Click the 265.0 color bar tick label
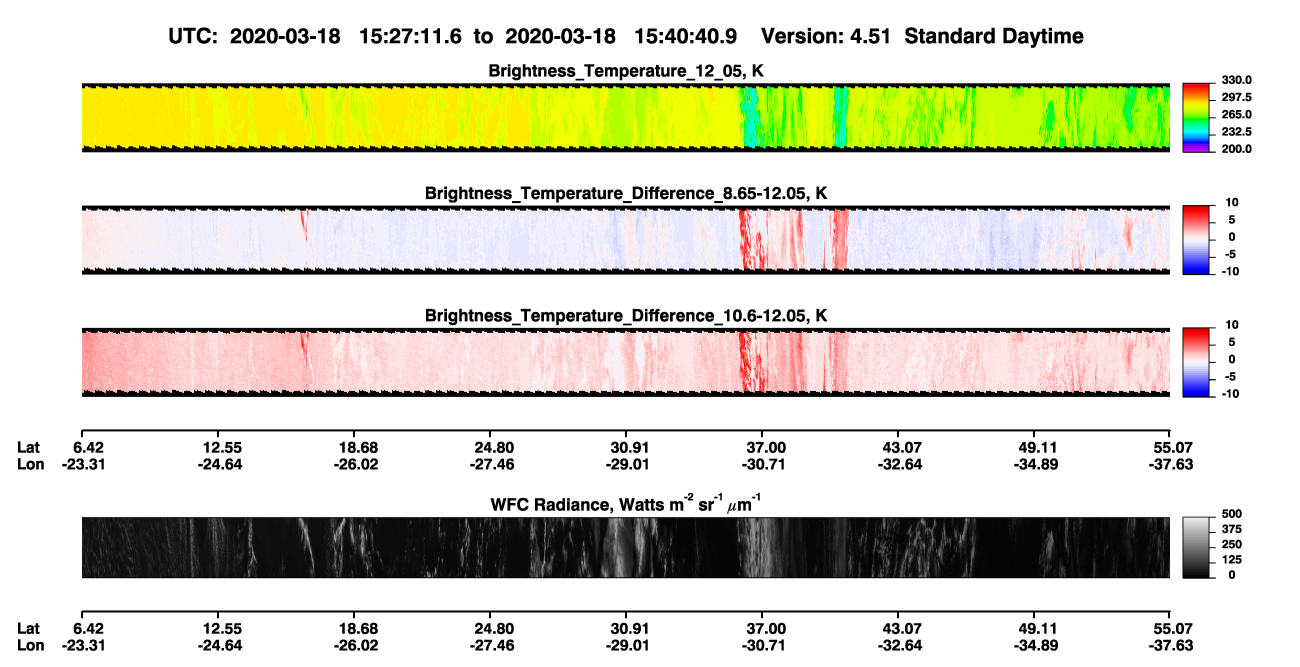Screen dimensions: 1300x667 [x=1237, y=115]
